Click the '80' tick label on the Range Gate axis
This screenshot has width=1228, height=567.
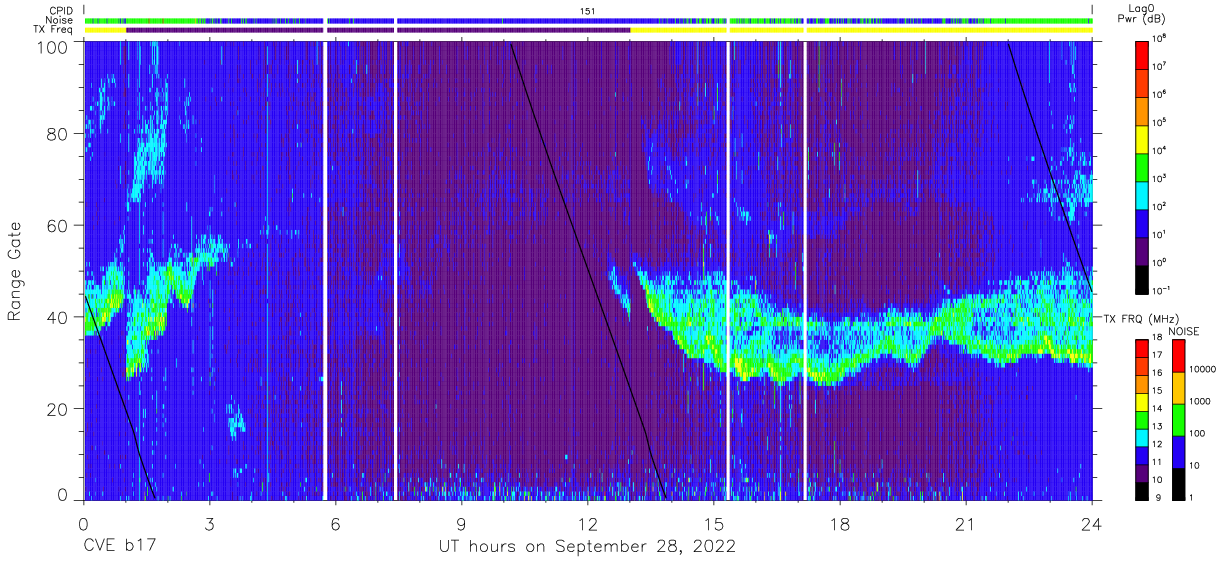[57, 134]
